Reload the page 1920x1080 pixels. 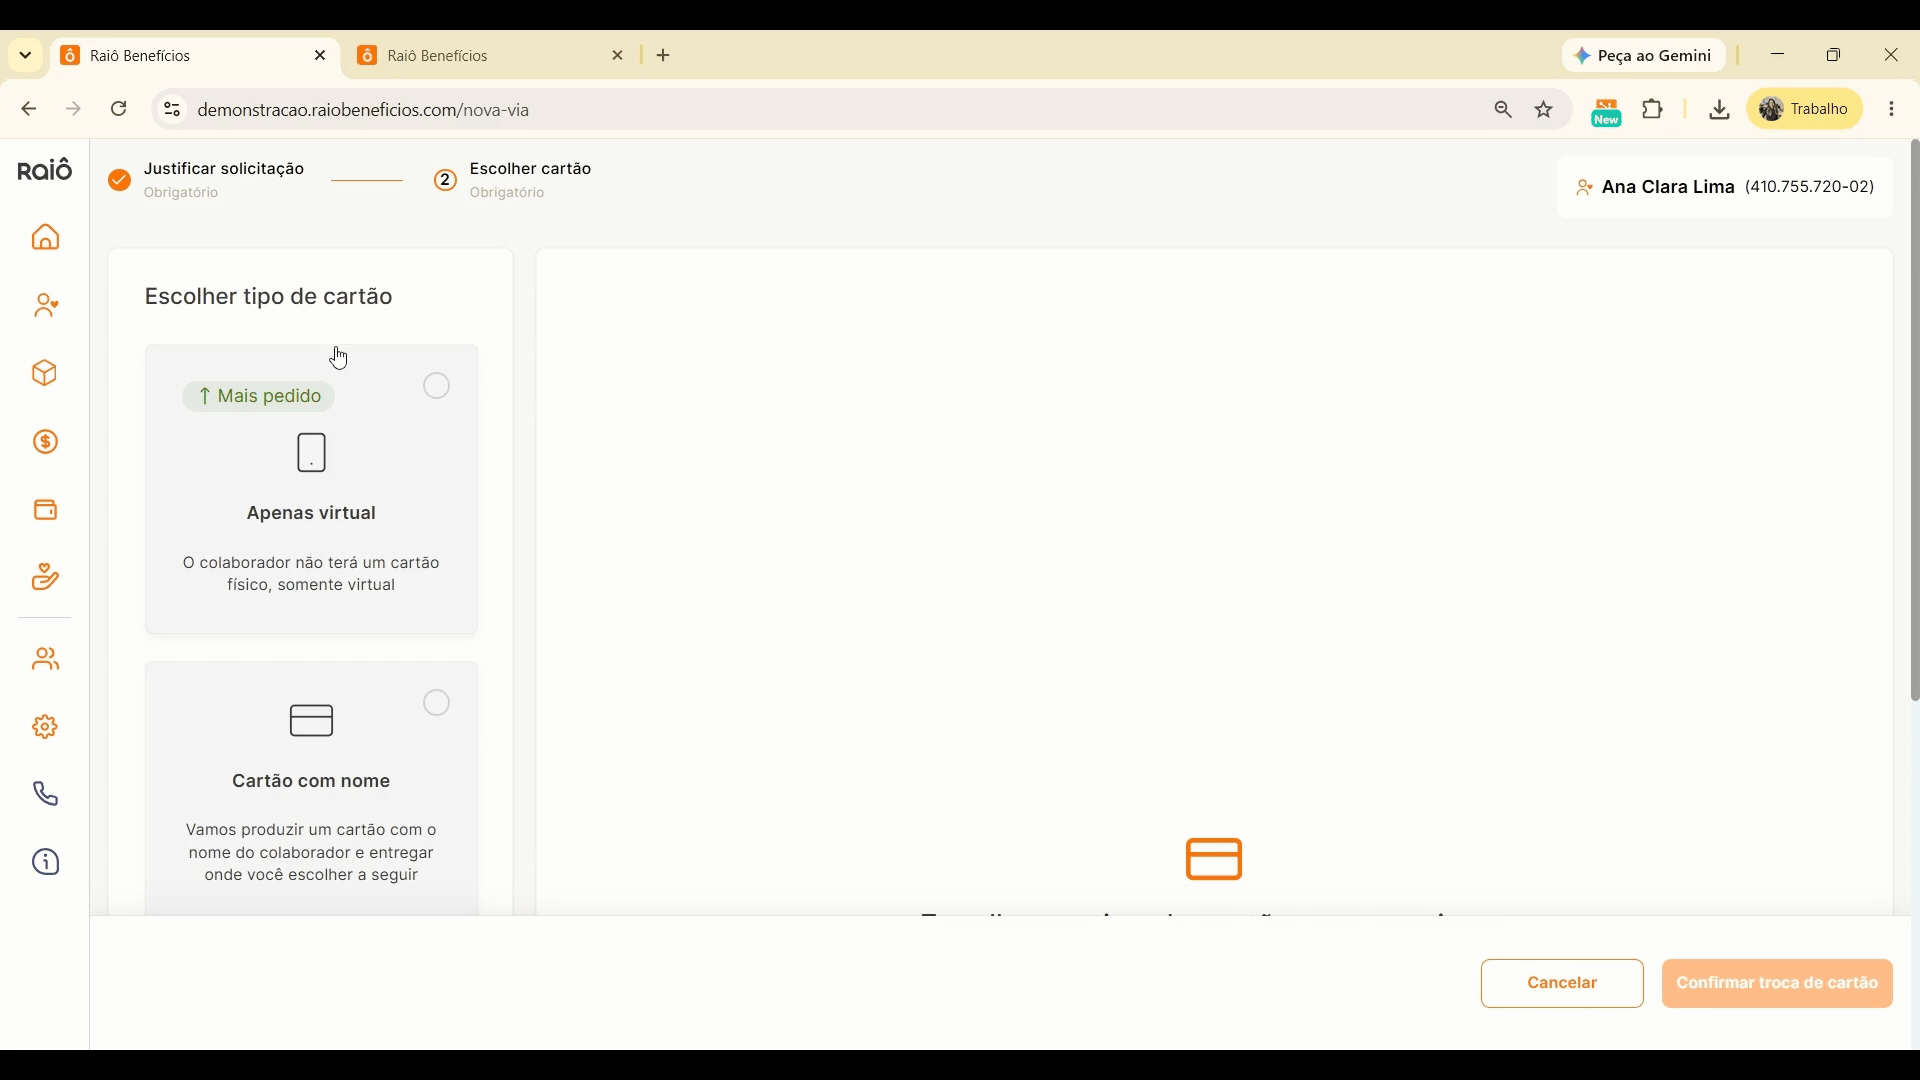120,110
